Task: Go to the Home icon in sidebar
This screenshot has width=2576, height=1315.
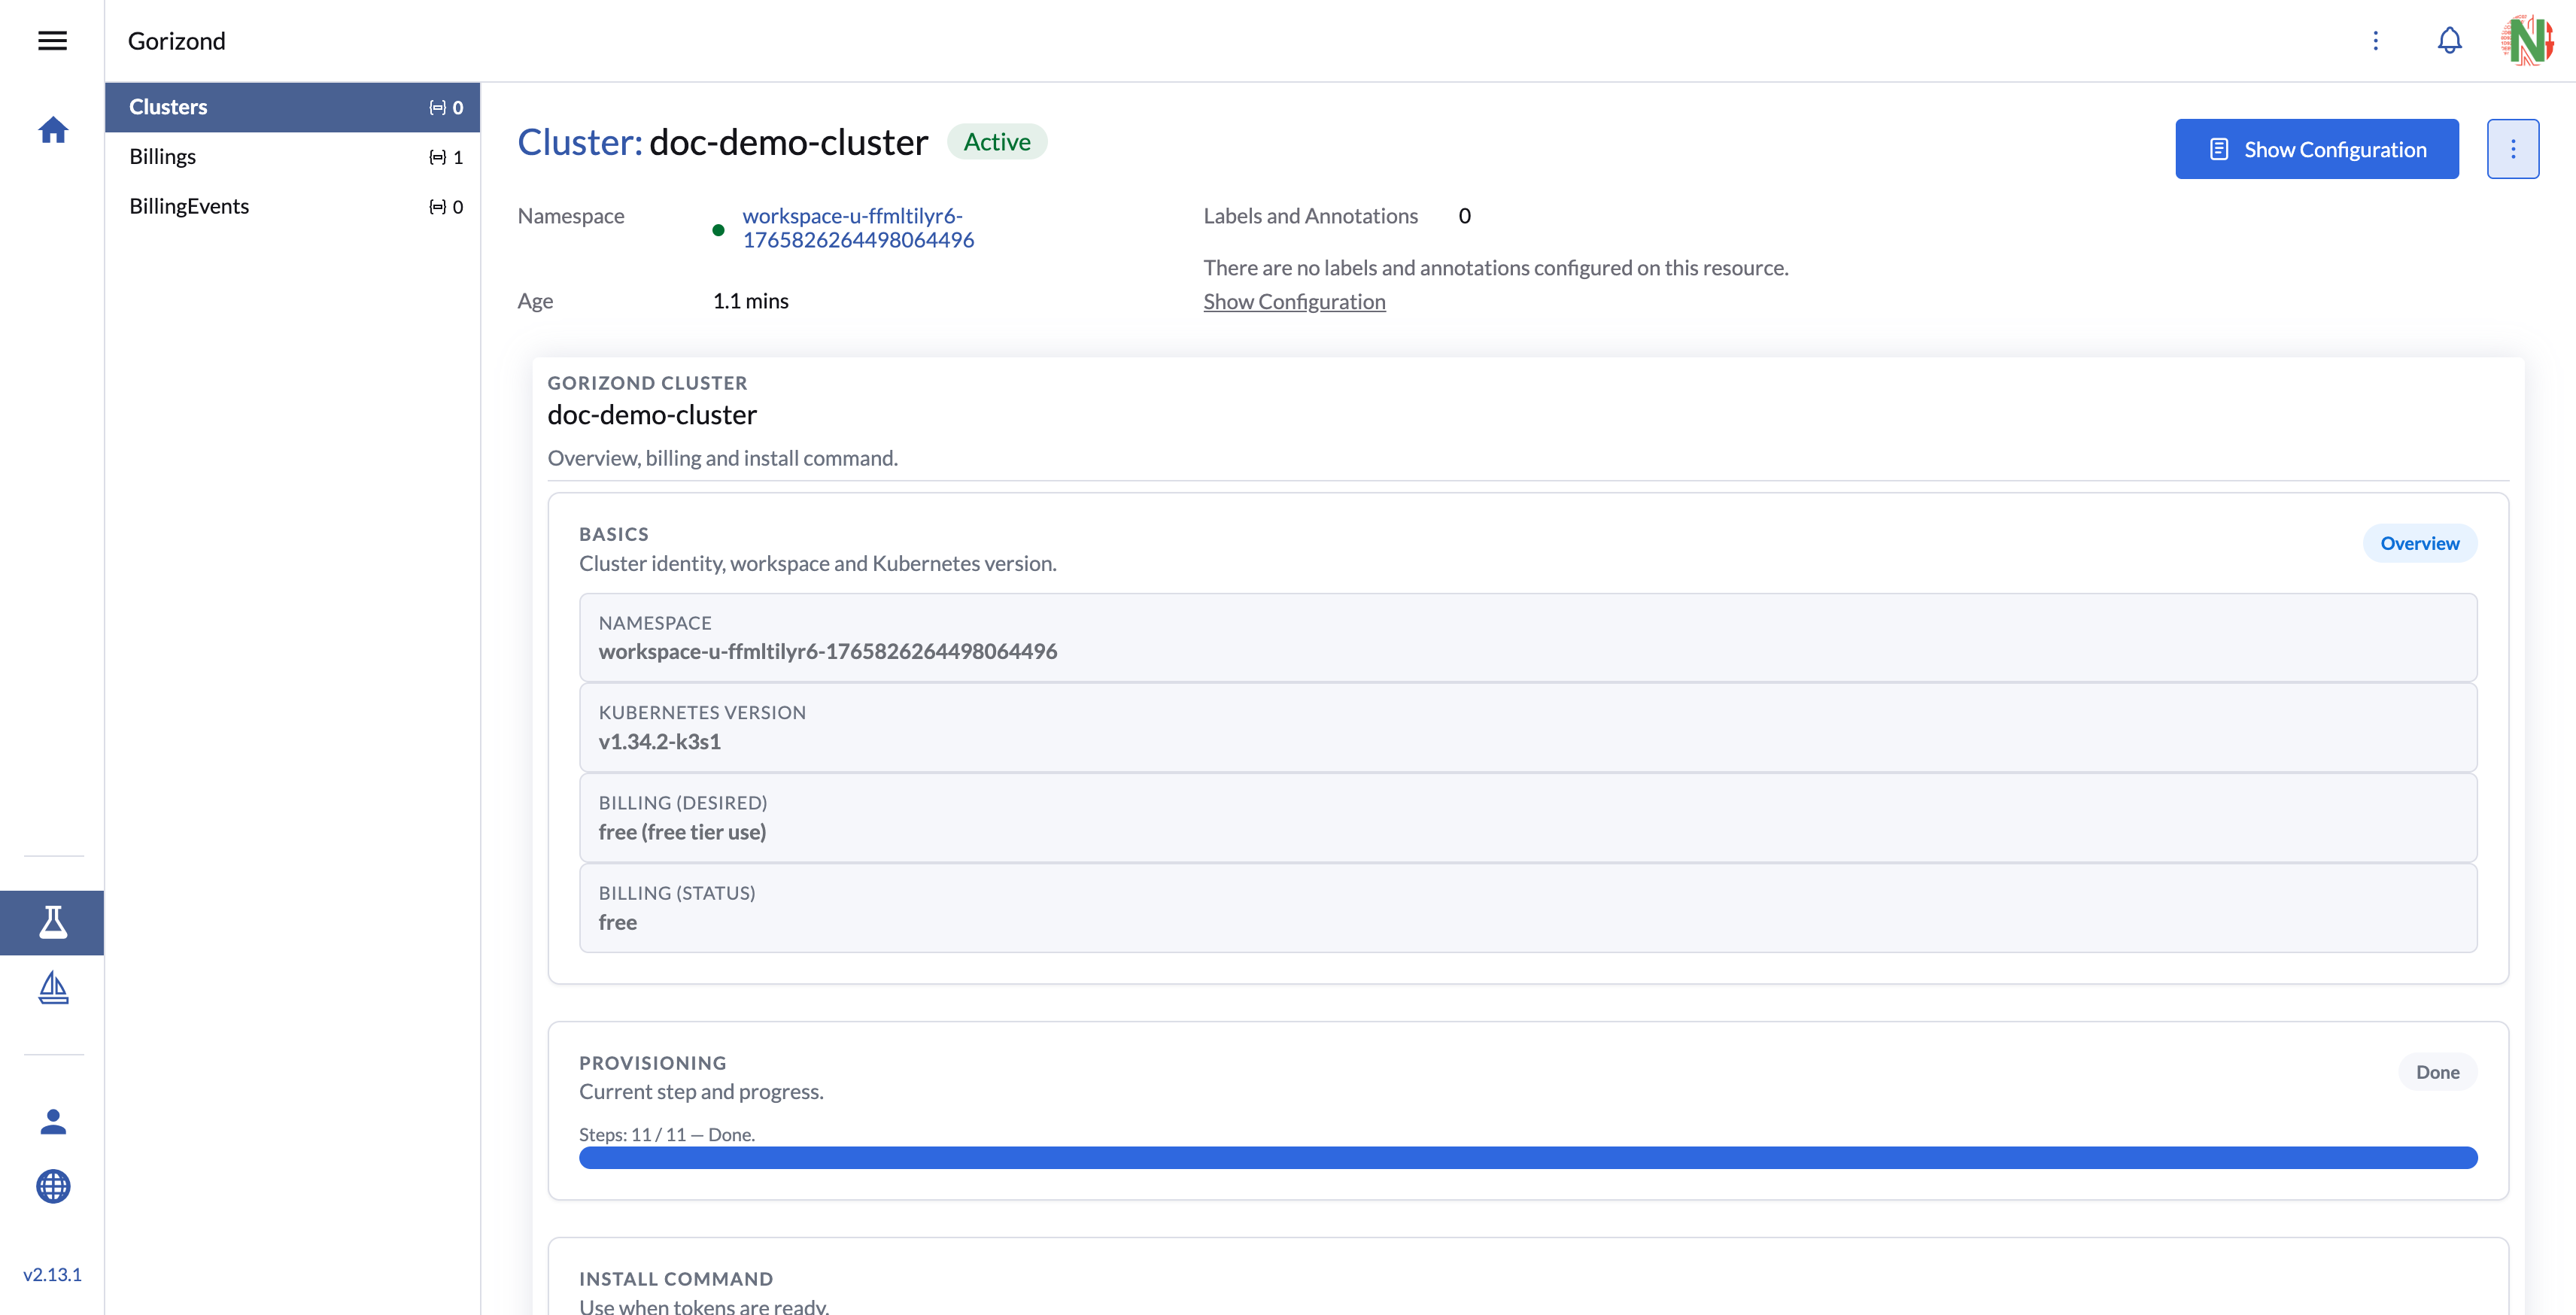Action: (53, 130)
